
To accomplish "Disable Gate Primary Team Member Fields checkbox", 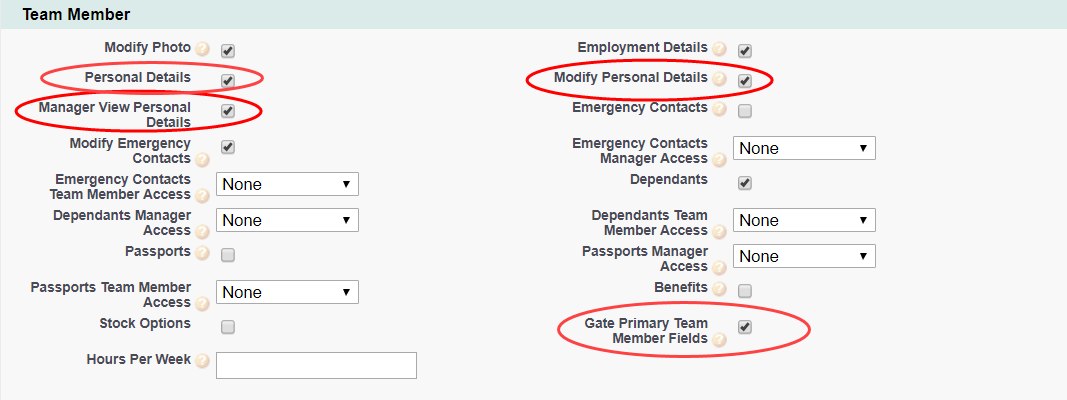I will (x=745, y=327).
